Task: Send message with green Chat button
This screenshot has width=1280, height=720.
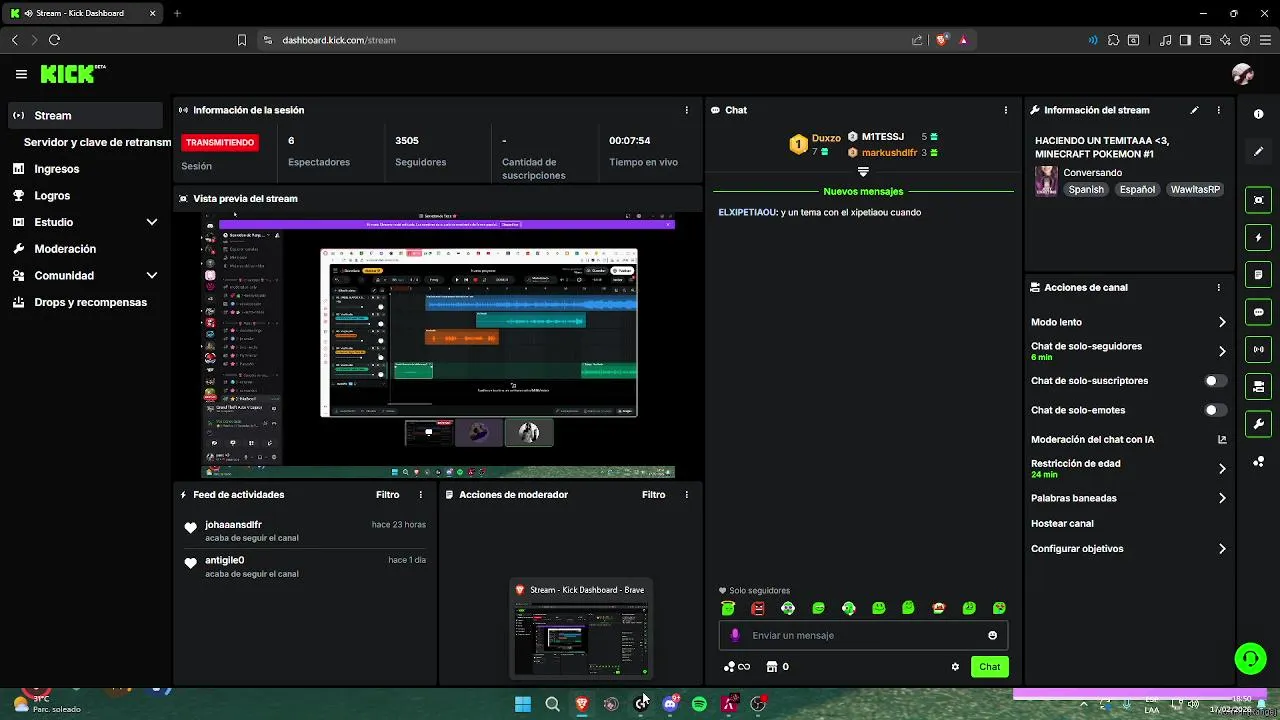Action: tap(989, 667)
